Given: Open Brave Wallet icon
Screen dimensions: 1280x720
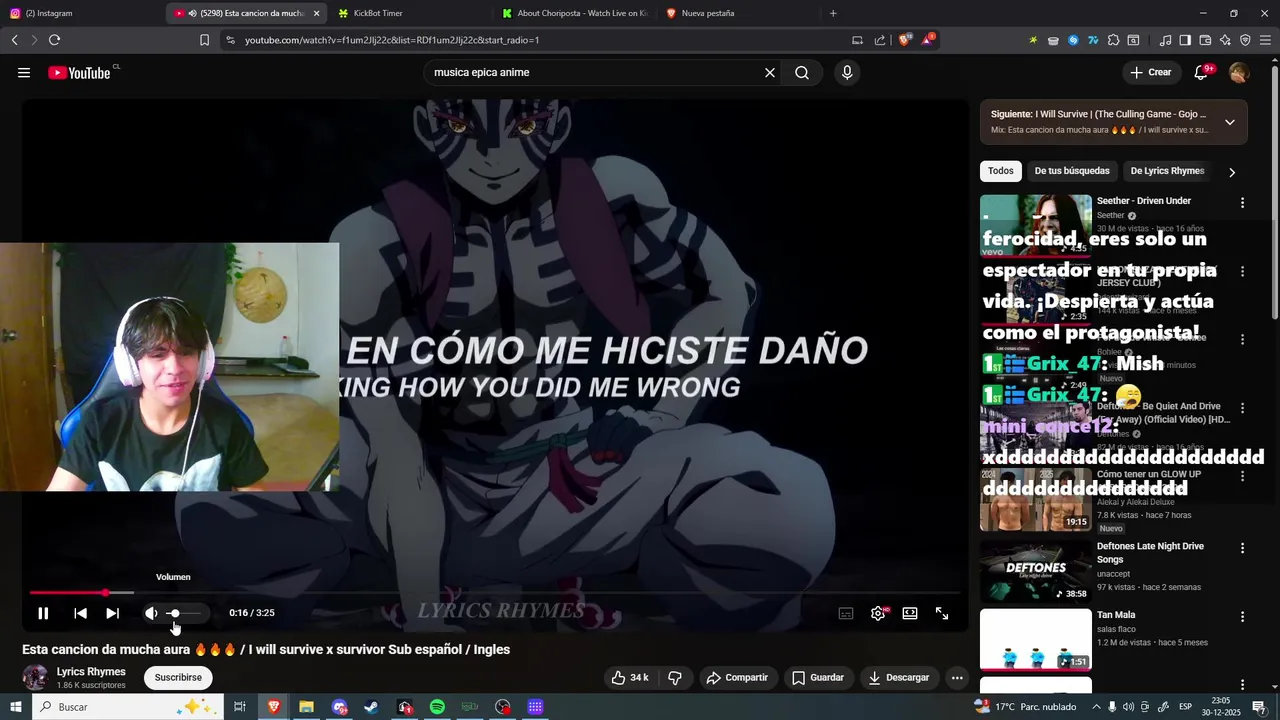Looking at the screenshot, I should 1205,40.
